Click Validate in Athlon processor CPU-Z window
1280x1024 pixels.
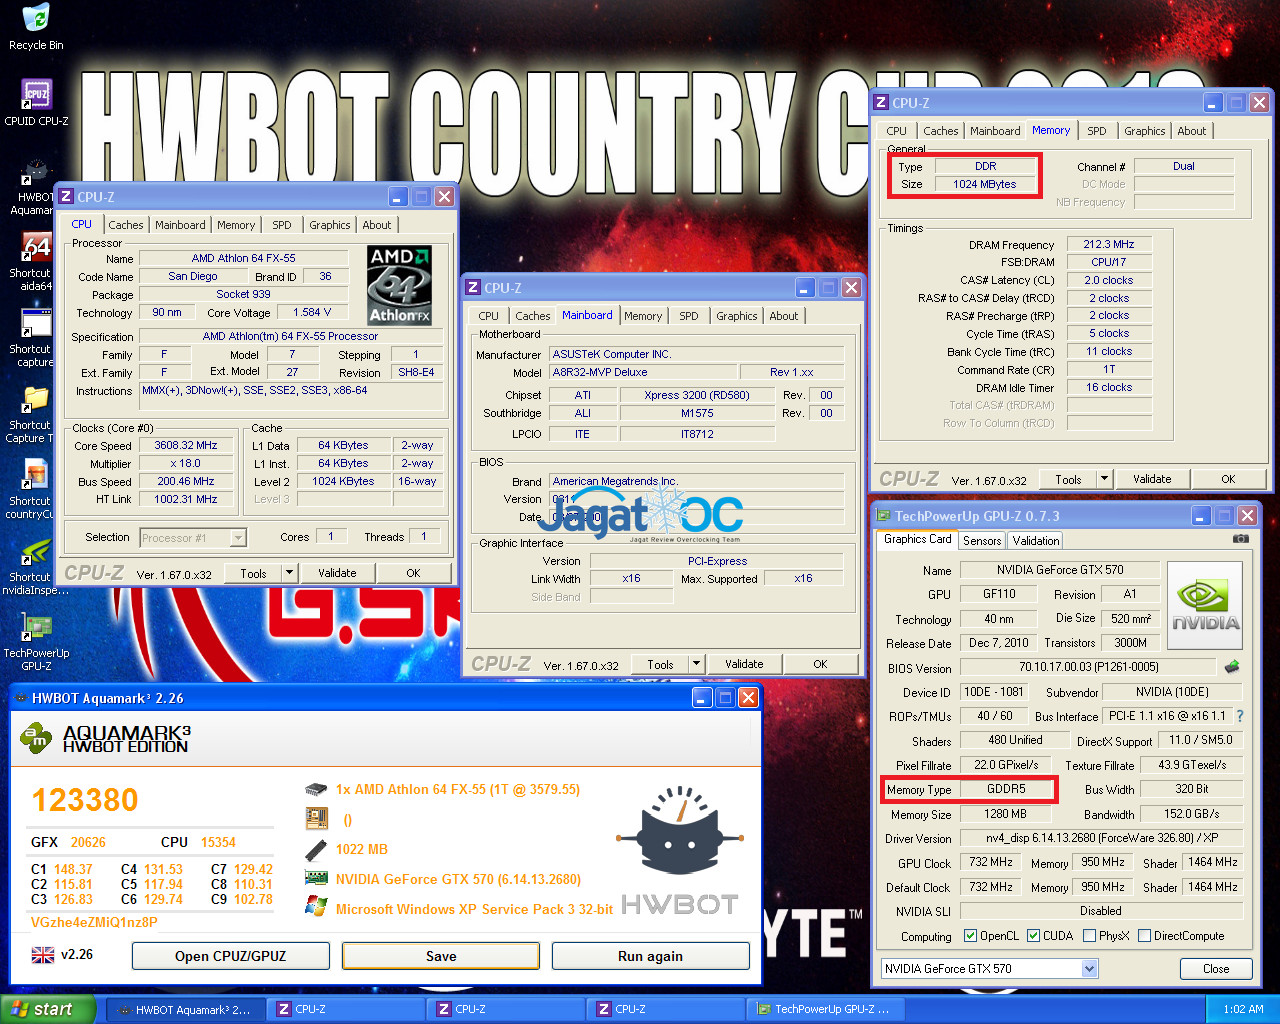coord(337,573)
